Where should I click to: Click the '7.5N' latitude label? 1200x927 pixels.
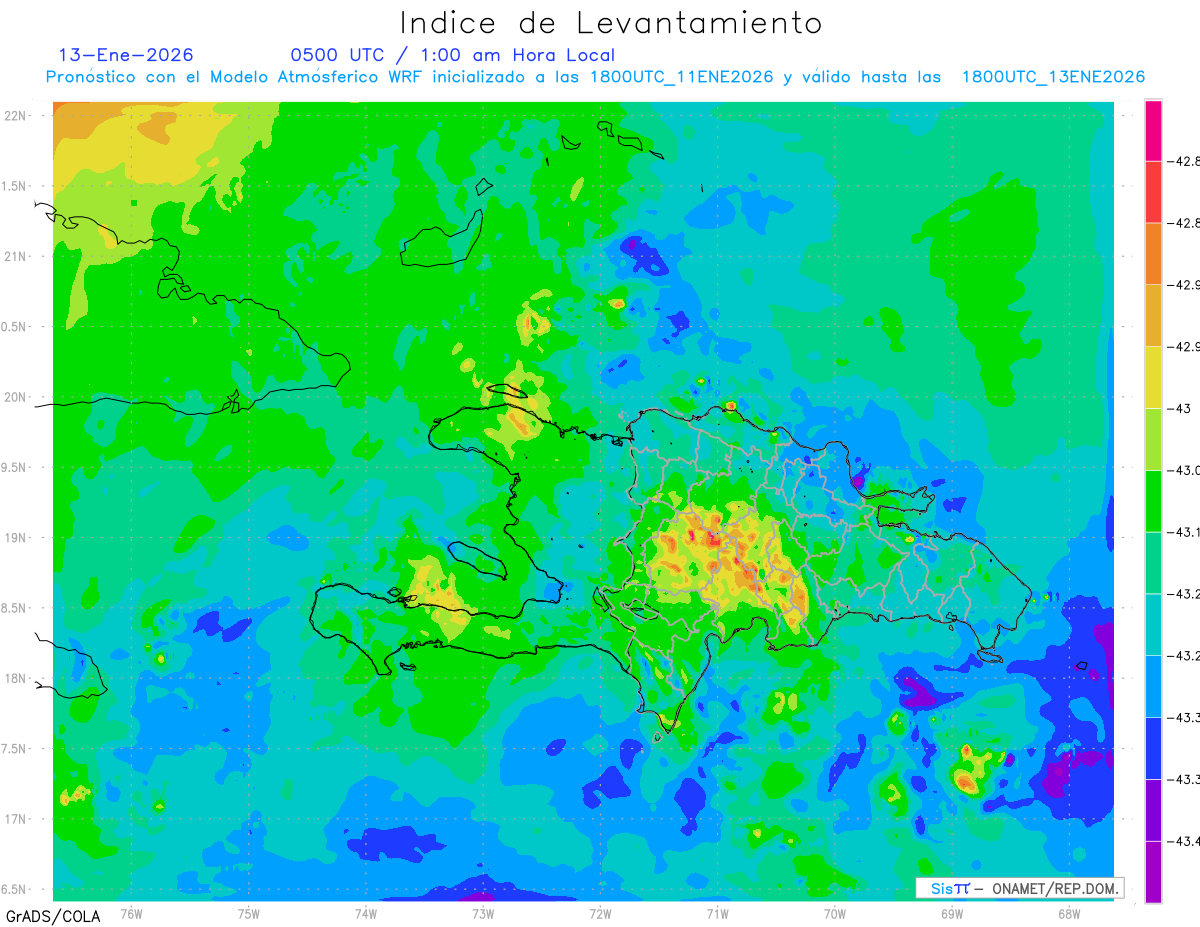15,749
